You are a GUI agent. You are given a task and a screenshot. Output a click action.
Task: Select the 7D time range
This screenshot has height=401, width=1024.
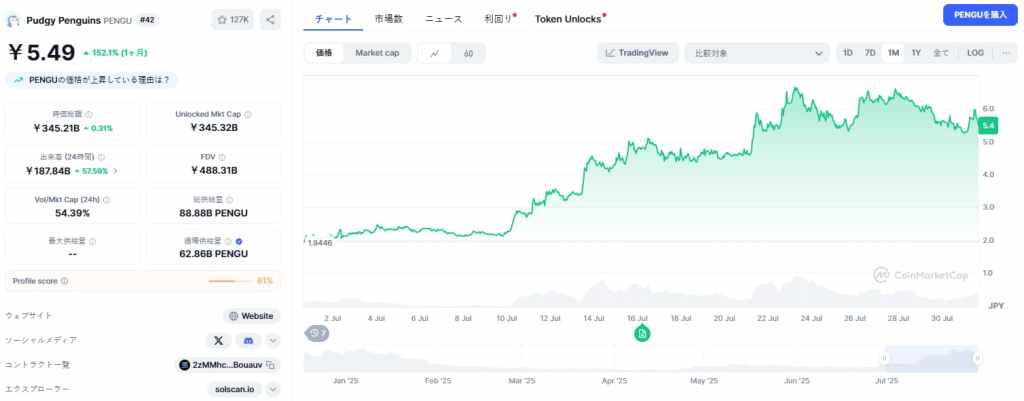click(x=870, y=53)
